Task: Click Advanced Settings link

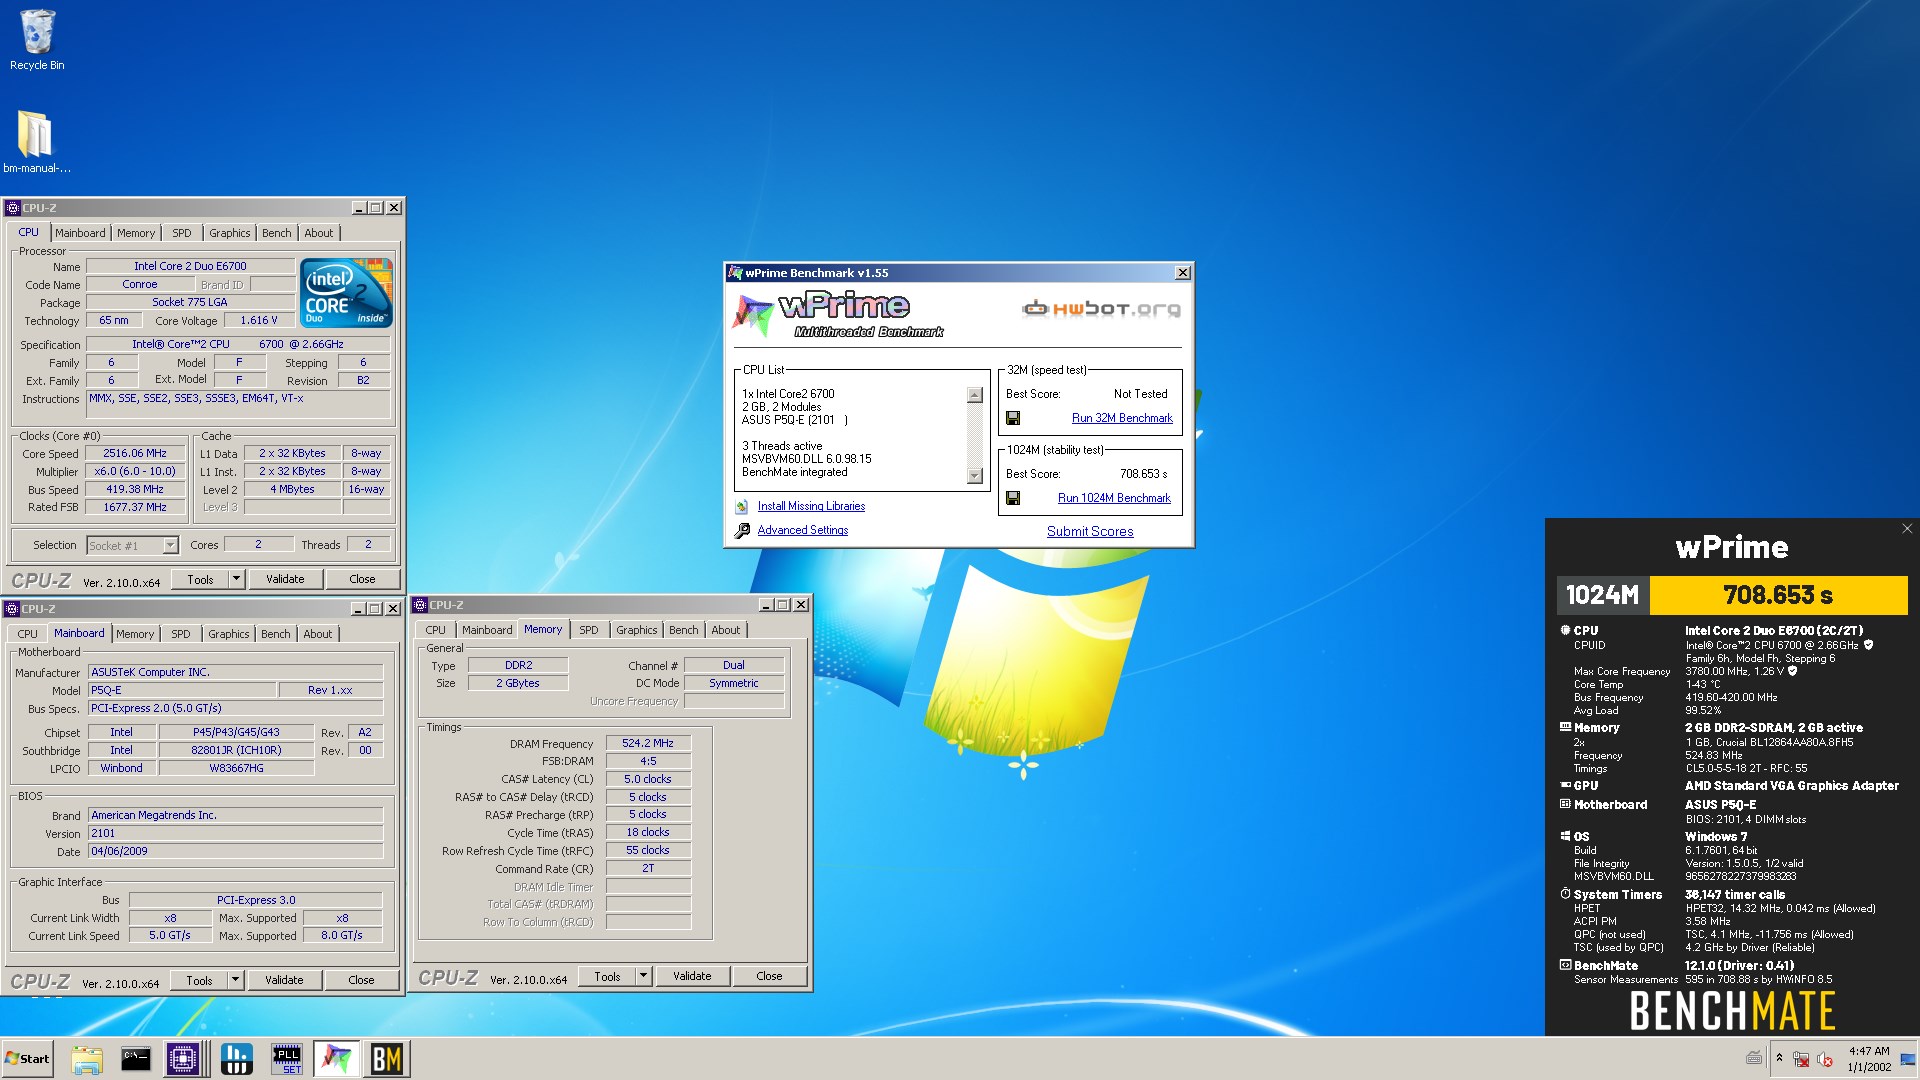Action: [x=802, y=530]
